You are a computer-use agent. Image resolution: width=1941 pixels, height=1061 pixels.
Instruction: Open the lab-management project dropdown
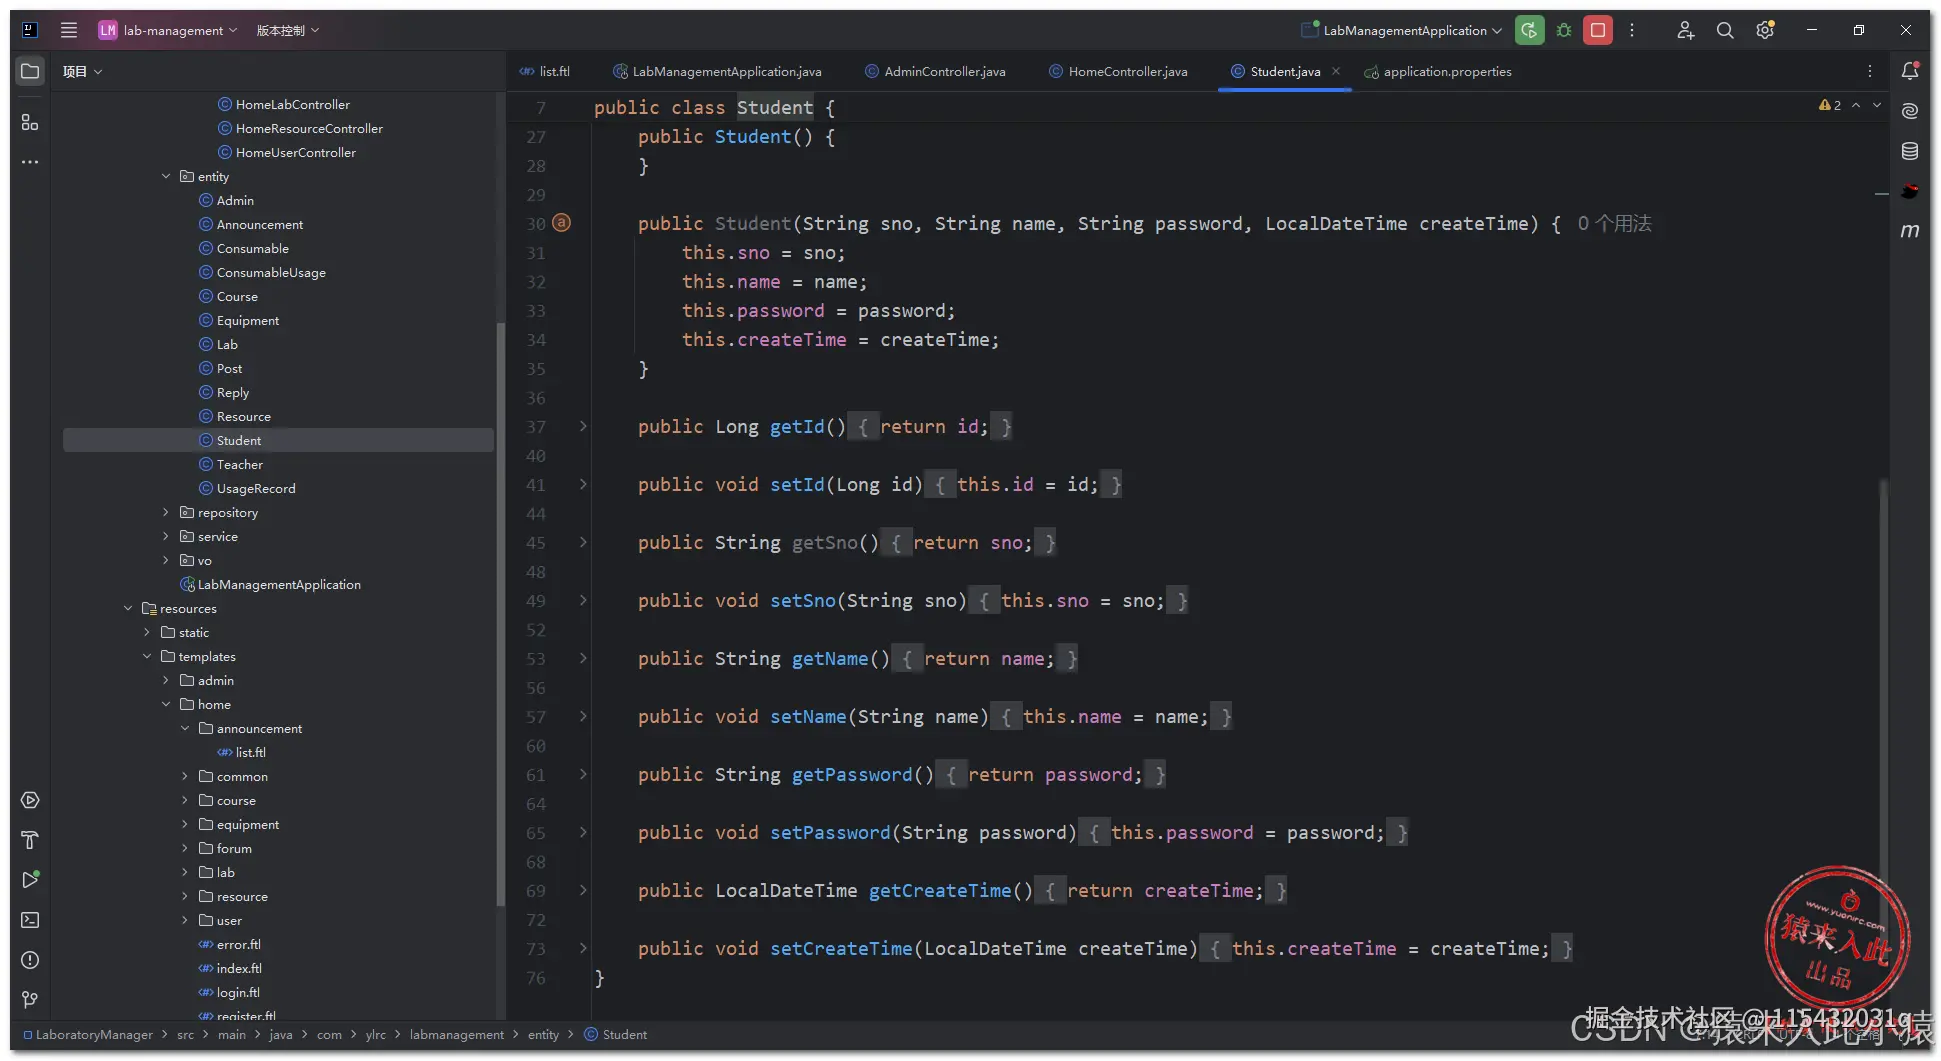coord(168,30)
